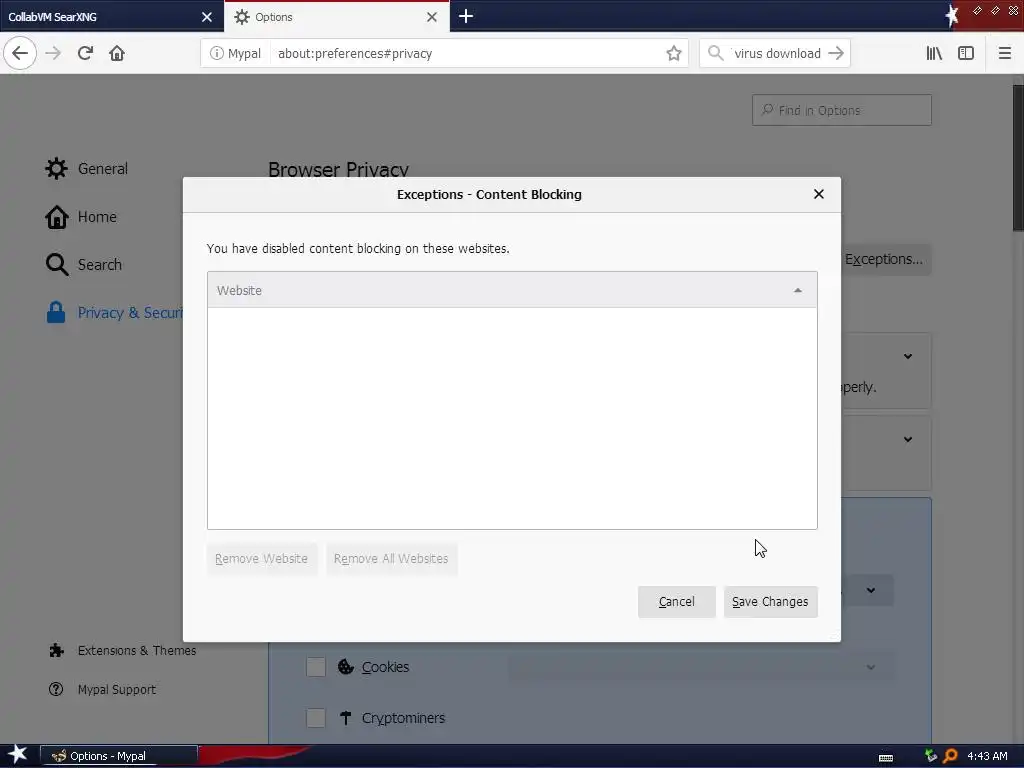Click the green arrow tray icon
1024x768 pixels.
(931, 756)
